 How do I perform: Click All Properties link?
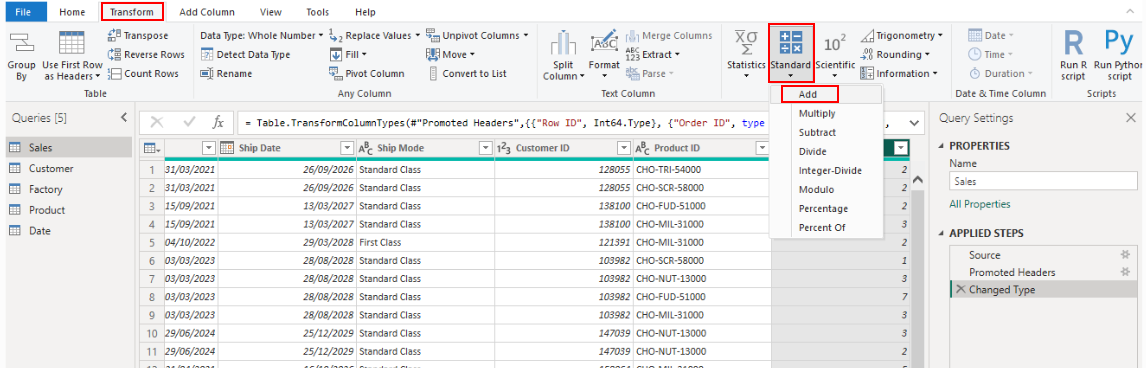[x=979, y=204]
